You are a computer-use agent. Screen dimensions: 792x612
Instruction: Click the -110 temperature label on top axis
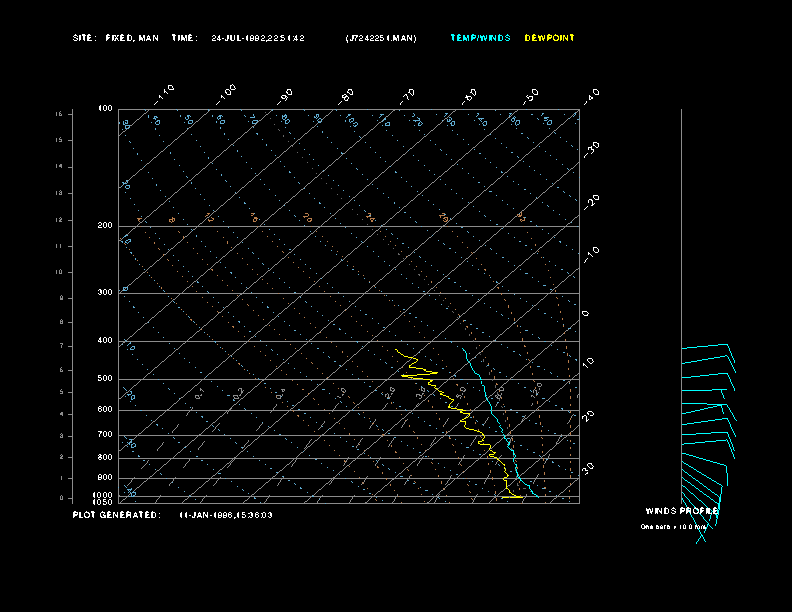[x=166, y=93]
